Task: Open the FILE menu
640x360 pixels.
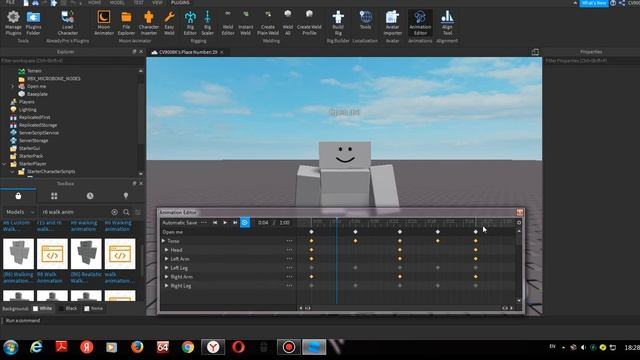Action: (x=10, y=2)
